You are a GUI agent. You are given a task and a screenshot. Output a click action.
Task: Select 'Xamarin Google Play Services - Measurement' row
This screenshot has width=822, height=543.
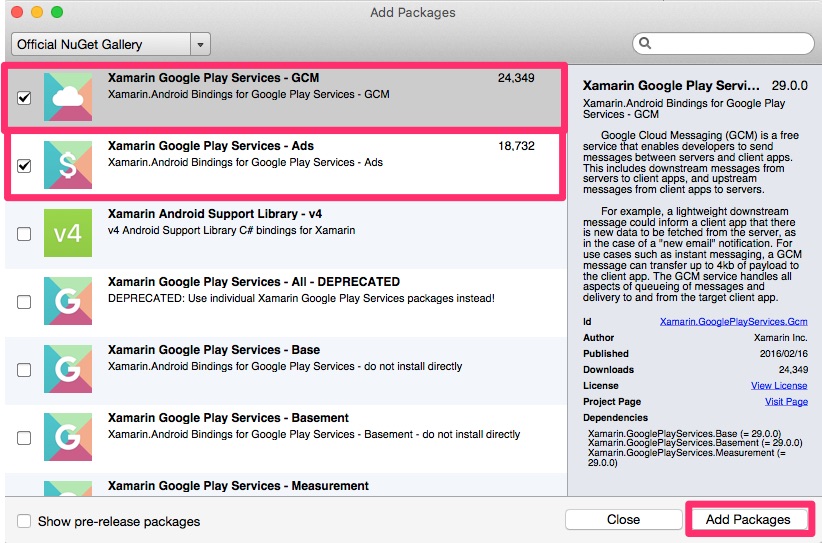pos(286,485)
